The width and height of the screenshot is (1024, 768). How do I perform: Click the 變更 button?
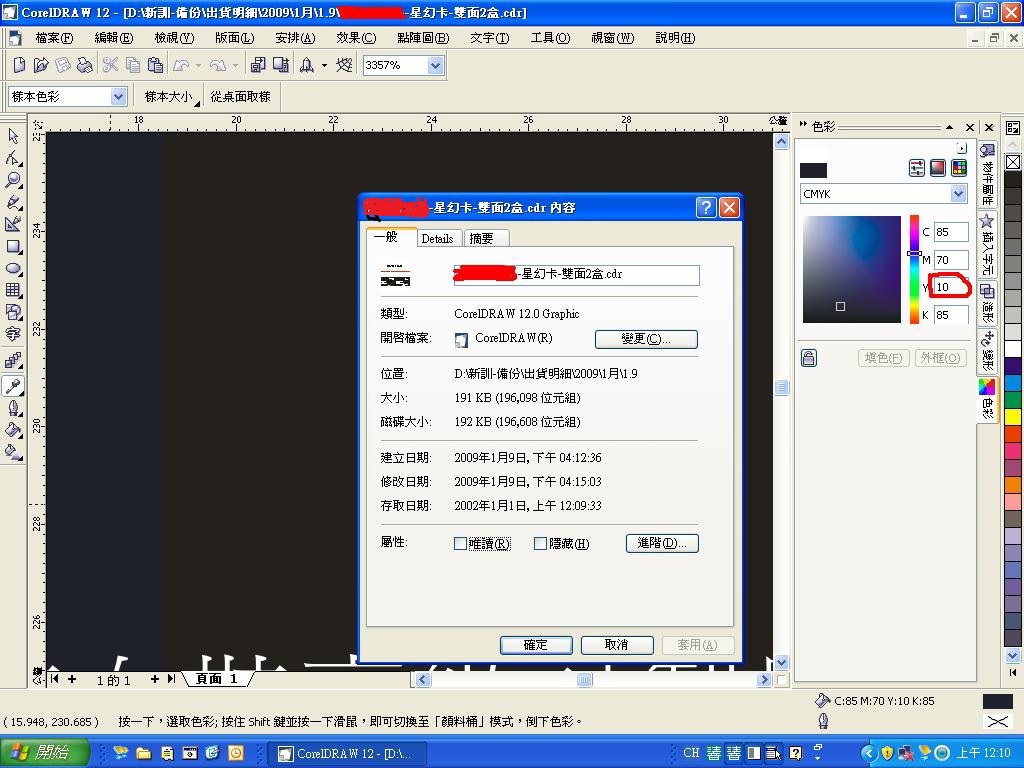(645, 339)
